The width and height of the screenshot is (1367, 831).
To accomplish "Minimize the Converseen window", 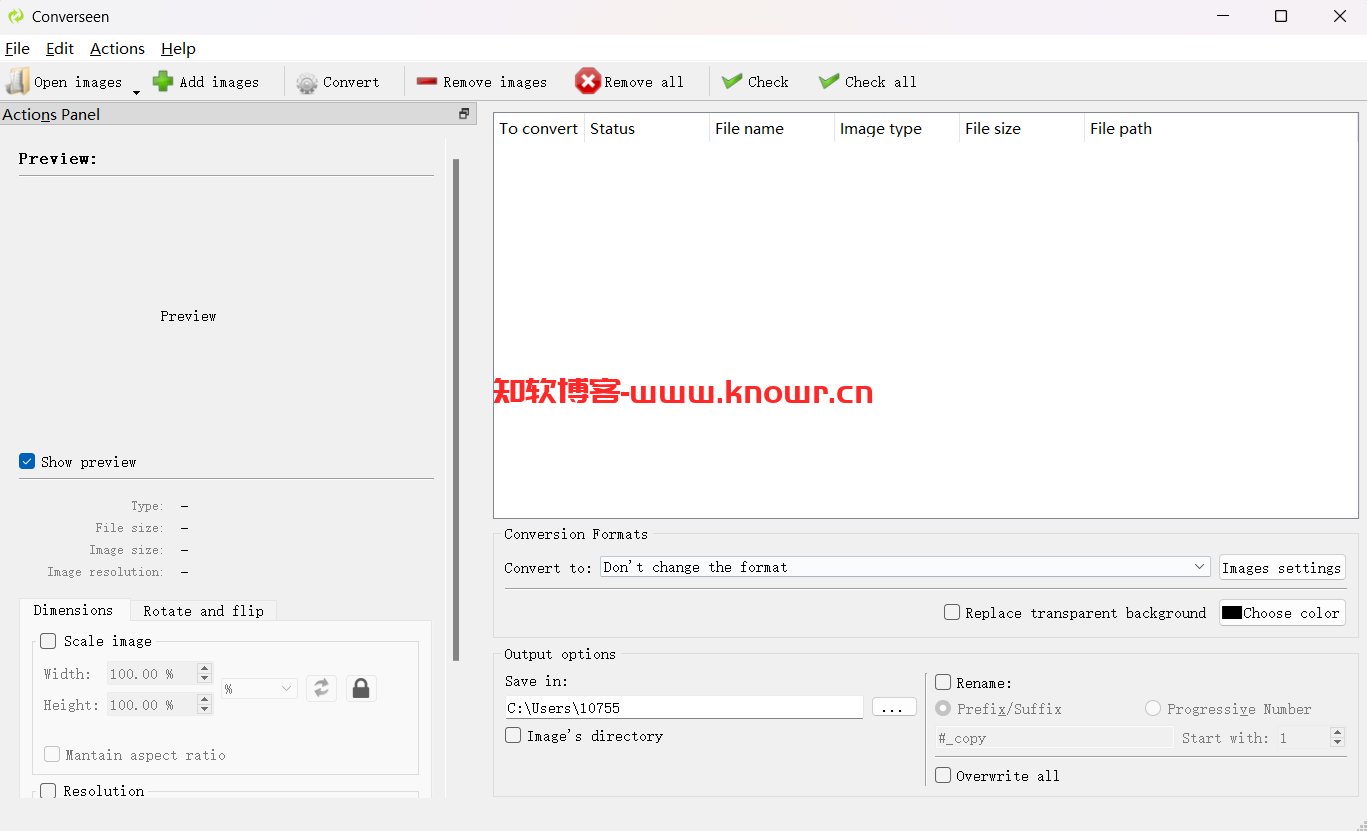I will point(1224,16).
